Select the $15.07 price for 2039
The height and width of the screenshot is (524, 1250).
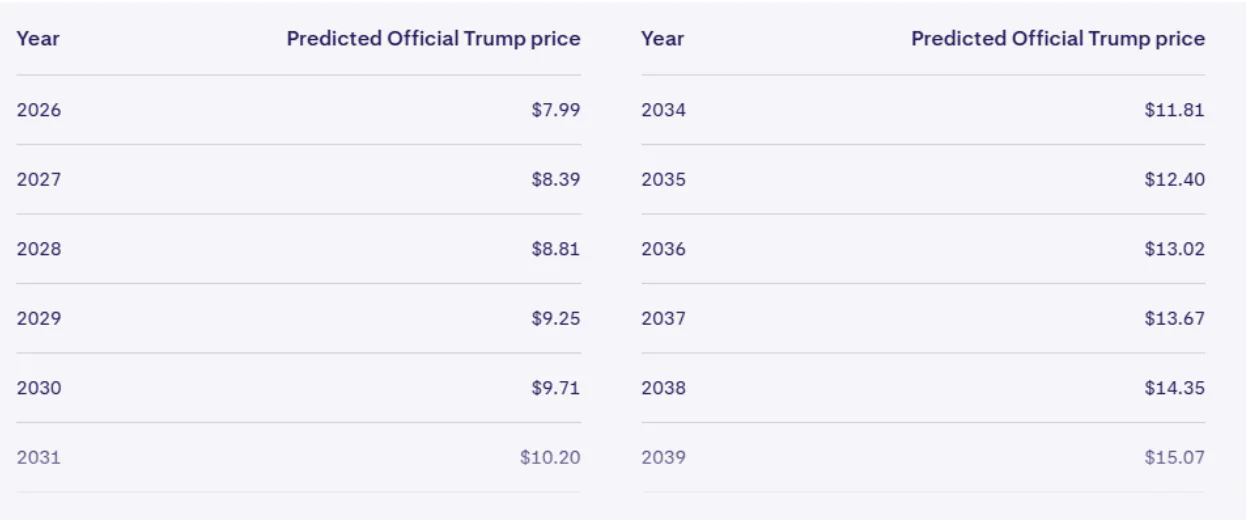tap(1174, 458)
